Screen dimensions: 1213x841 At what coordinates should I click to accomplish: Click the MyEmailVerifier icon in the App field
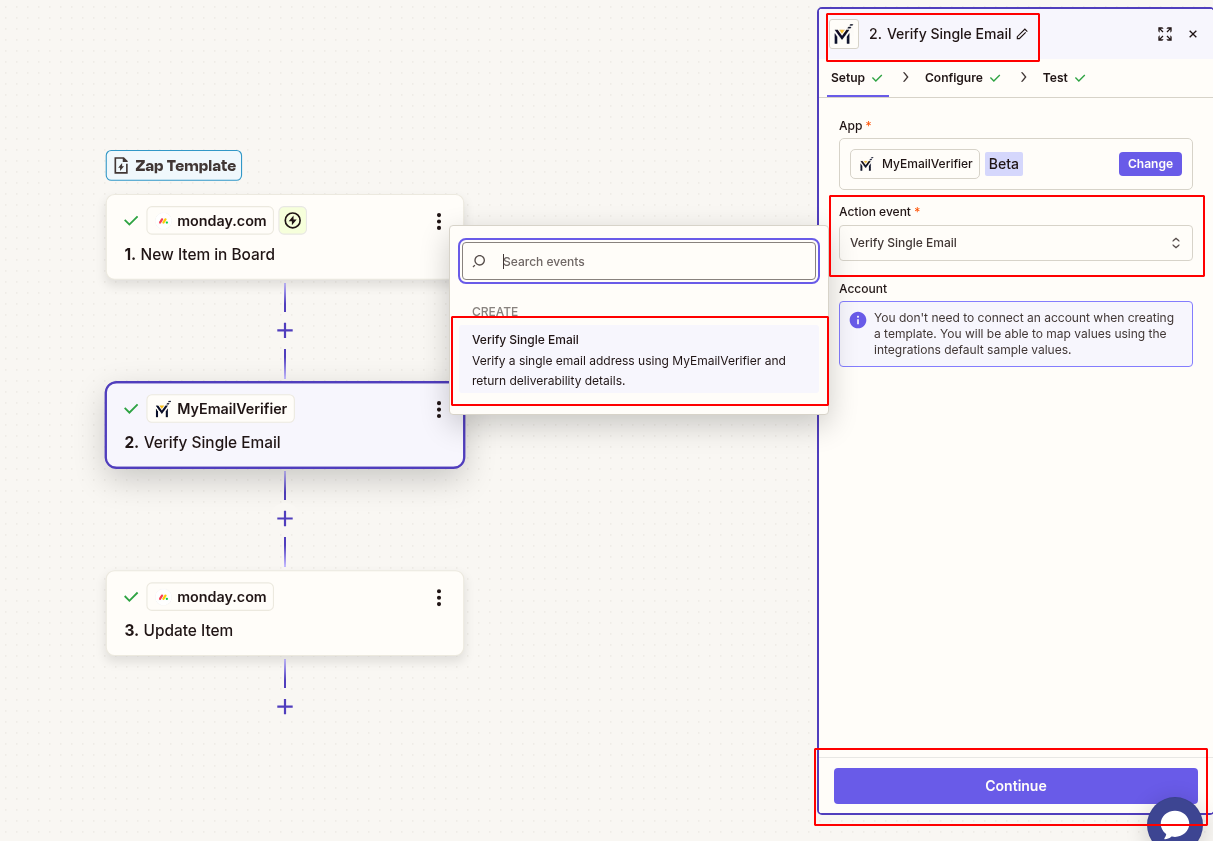866,163
